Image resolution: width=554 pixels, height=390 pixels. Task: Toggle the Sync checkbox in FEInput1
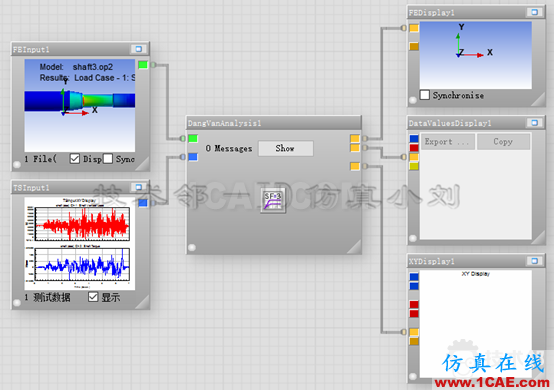coord(108,159)
